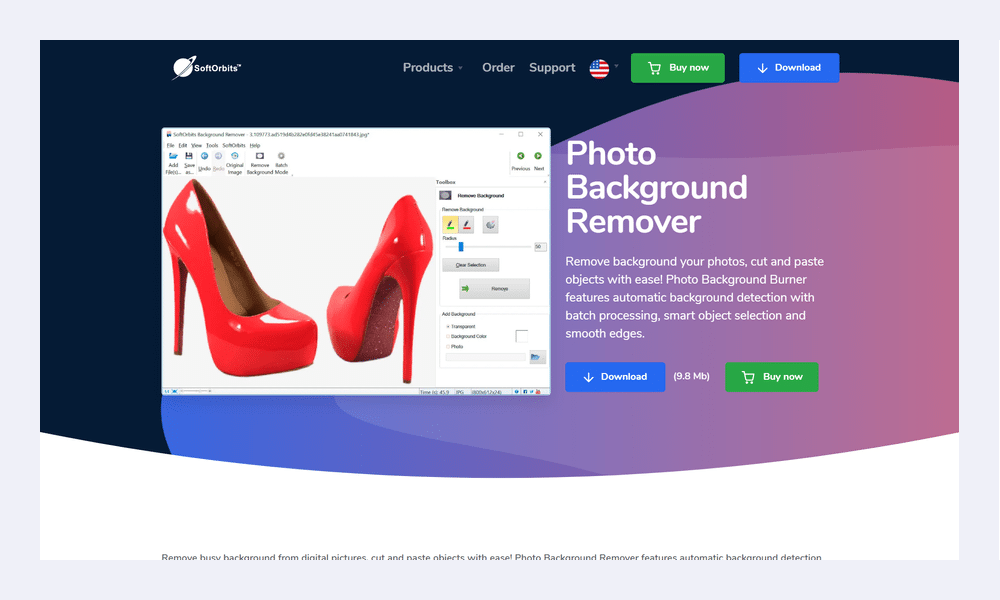Close the Toolbox panel
Screen dimensions: 1000x600
click(x=545, y=182)
